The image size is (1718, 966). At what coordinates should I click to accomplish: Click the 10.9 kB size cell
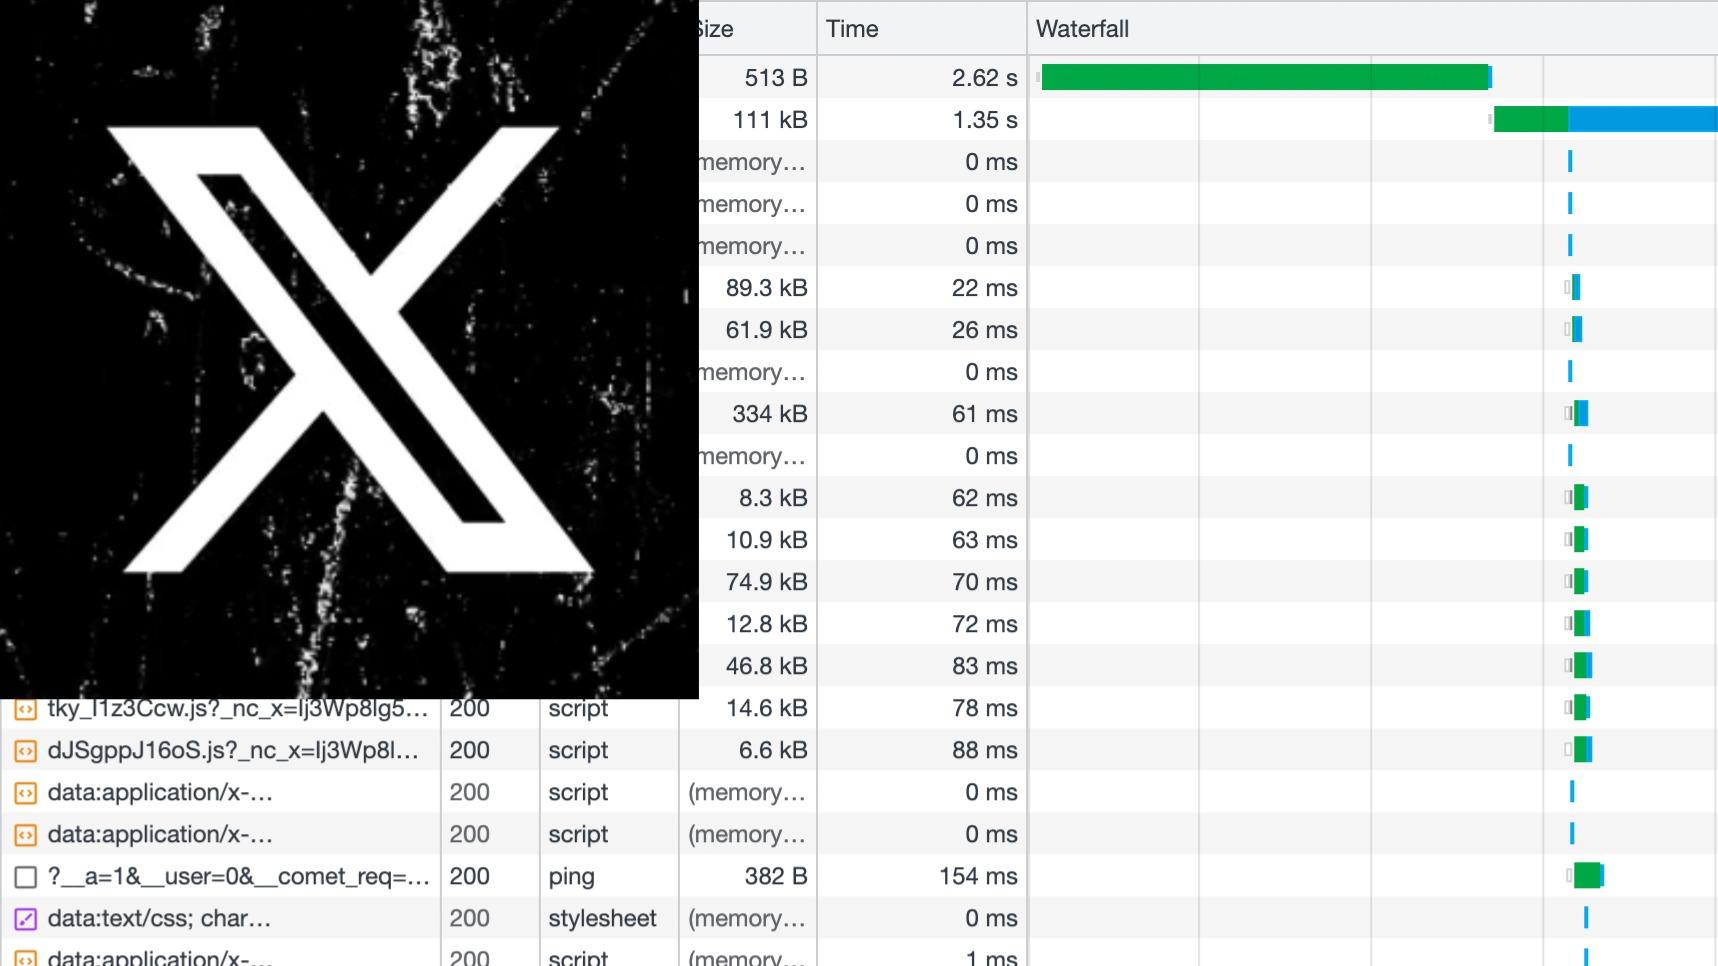coord(766,540)
